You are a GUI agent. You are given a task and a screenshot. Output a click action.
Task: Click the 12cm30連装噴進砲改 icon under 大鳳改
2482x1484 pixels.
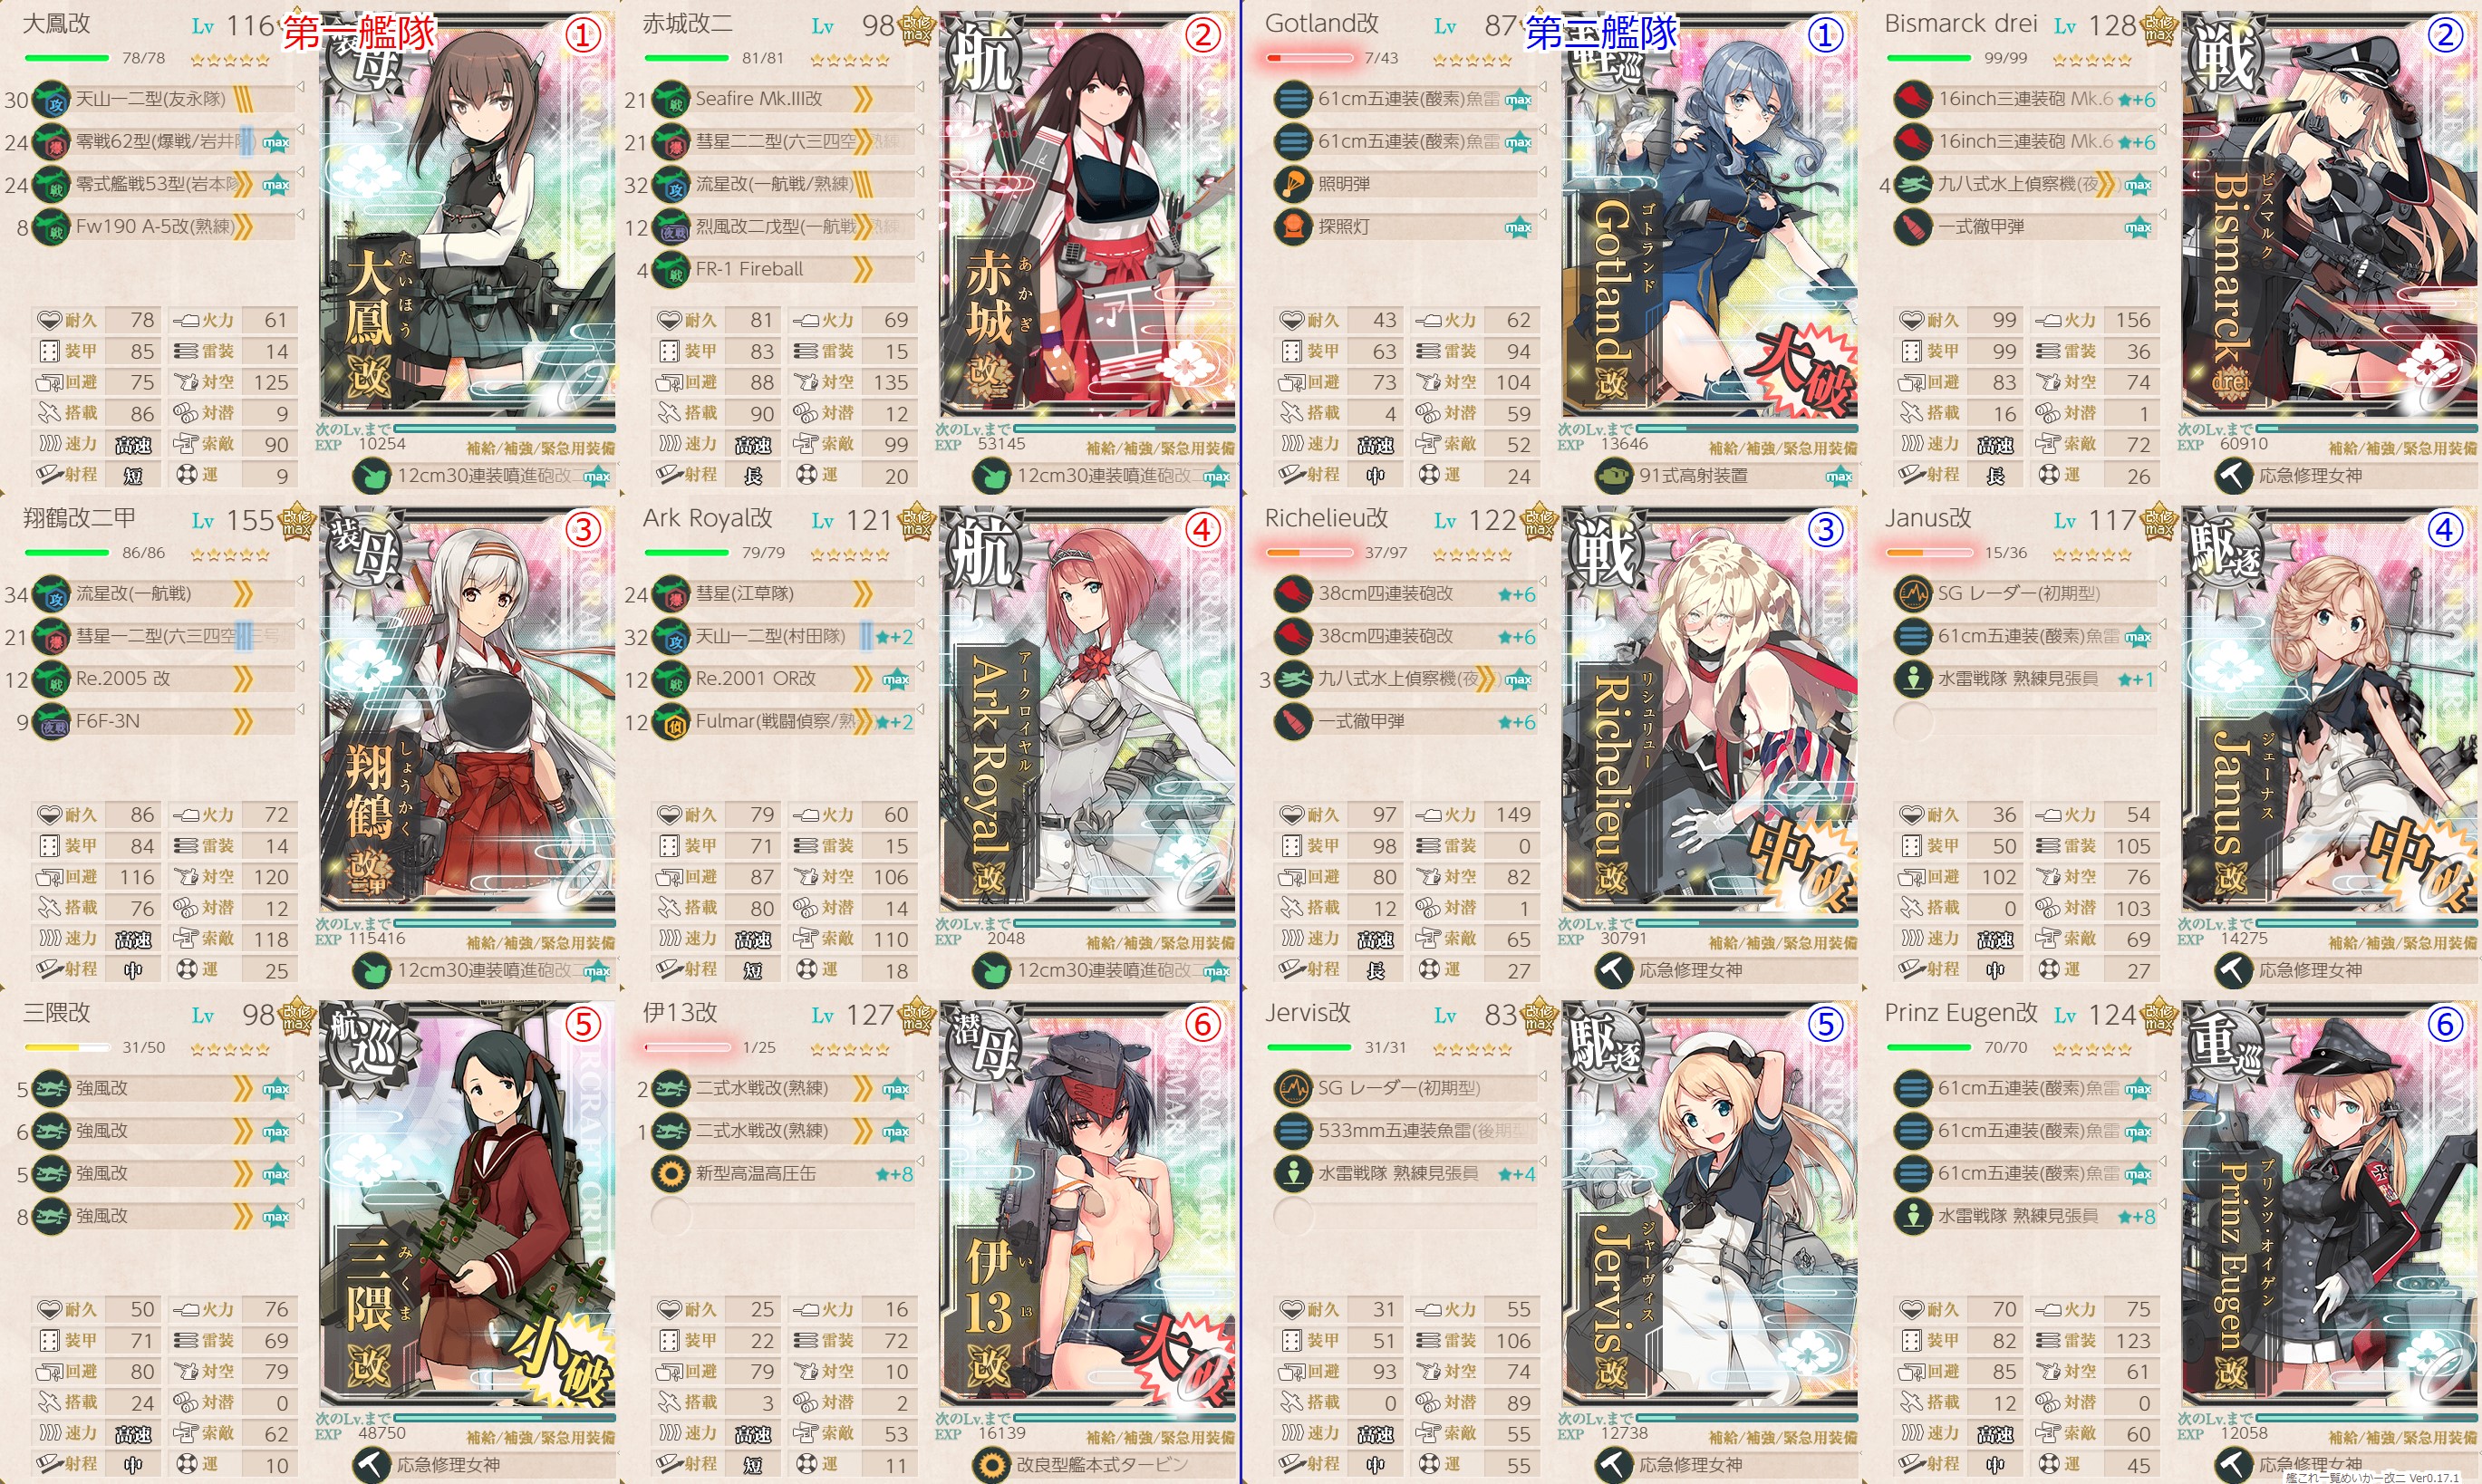pos(372,476)
